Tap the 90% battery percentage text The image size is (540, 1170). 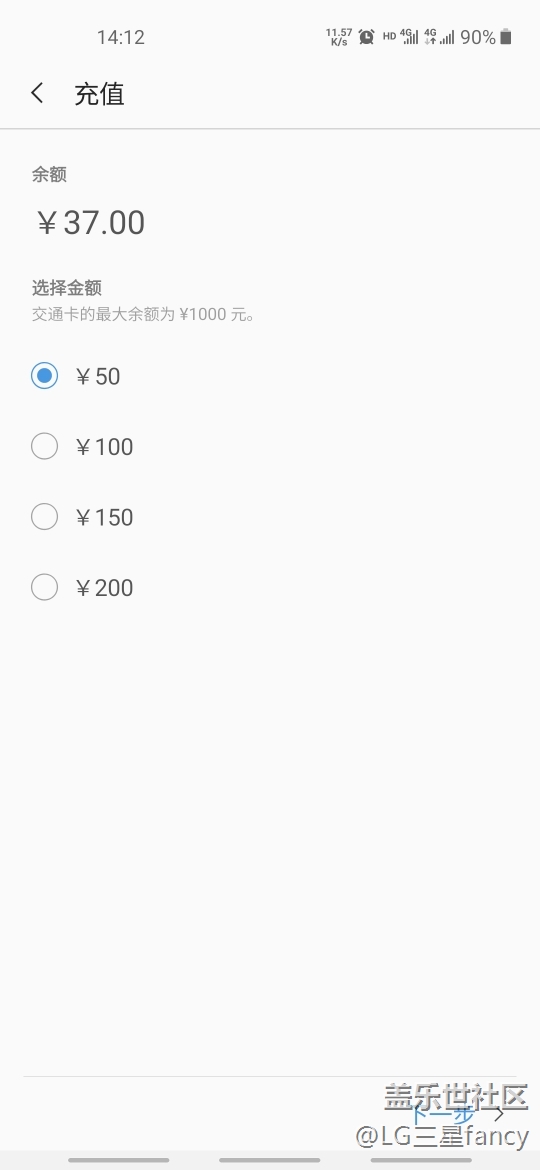pos(478,37)
